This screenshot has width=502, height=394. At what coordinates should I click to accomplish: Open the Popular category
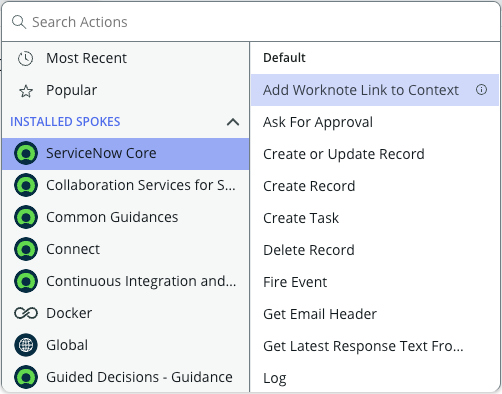[126, 90]
